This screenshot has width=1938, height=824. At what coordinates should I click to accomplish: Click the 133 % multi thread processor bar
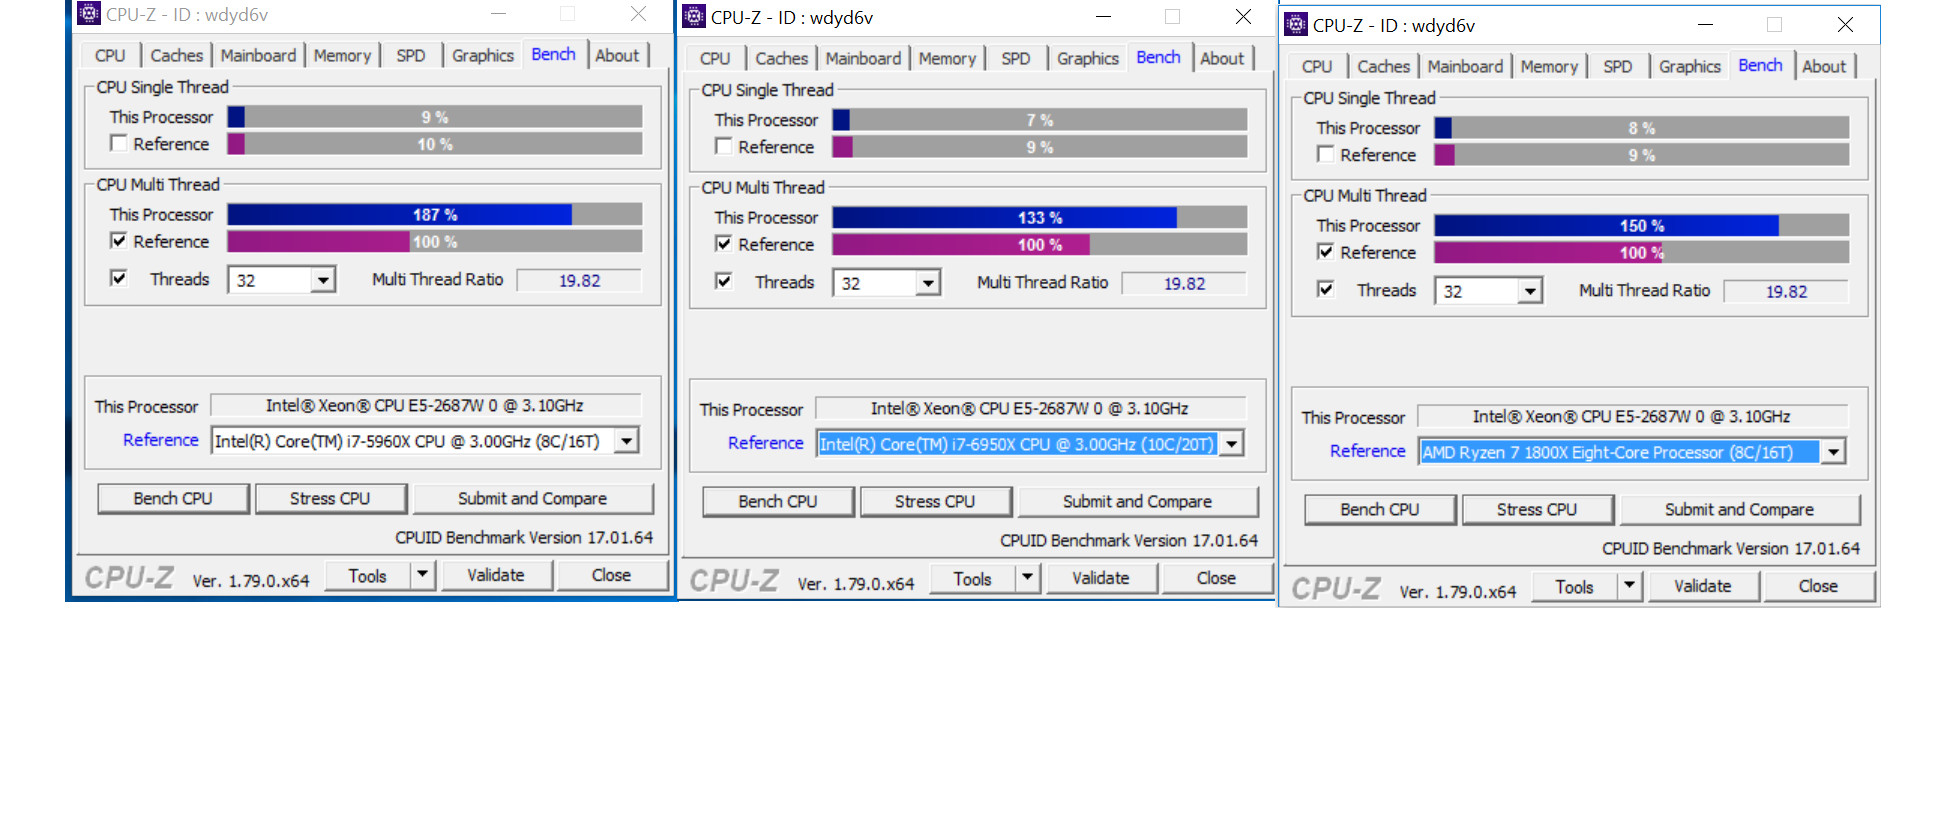tap(1040, 217)
